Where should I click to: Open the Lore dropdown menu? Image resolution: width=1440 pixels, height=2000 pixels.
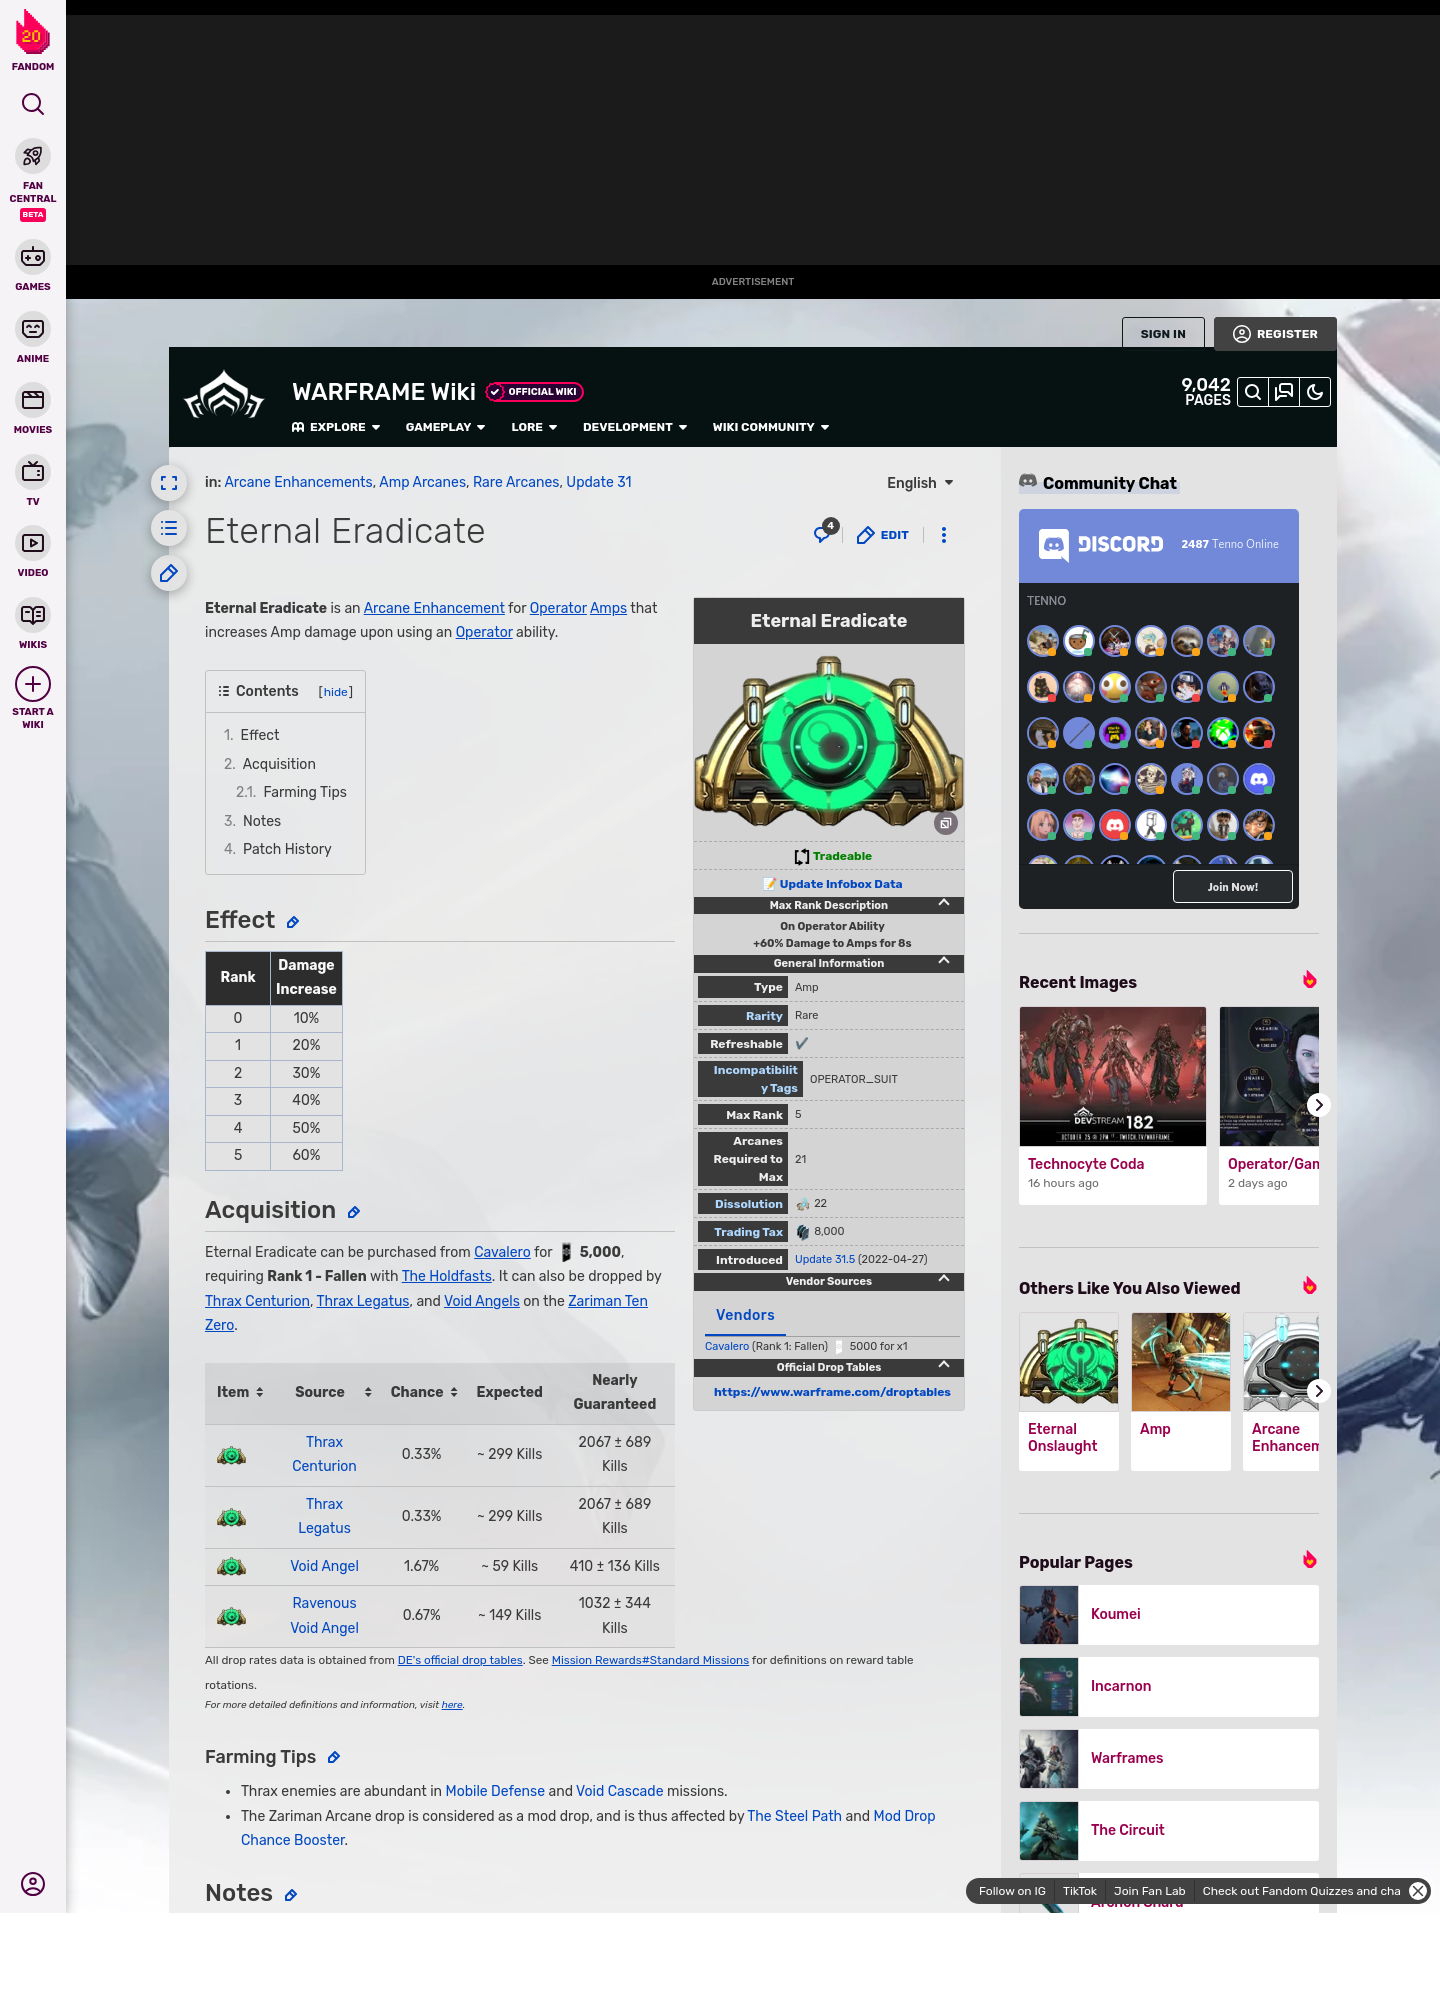coord(534,427)
